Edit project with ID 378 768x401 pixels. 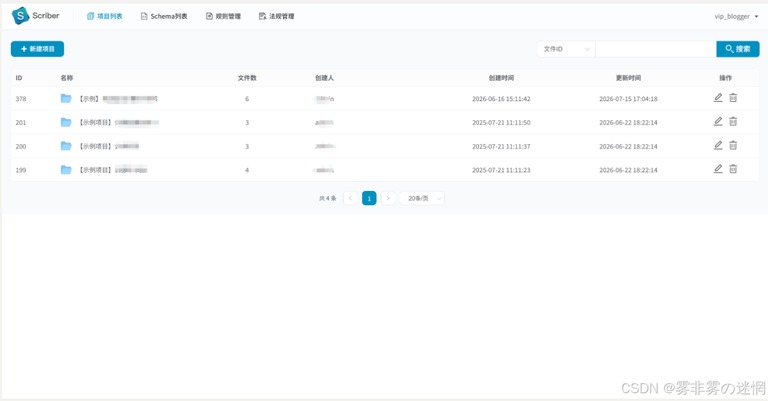pyautogui.click(x=718, y=98)
